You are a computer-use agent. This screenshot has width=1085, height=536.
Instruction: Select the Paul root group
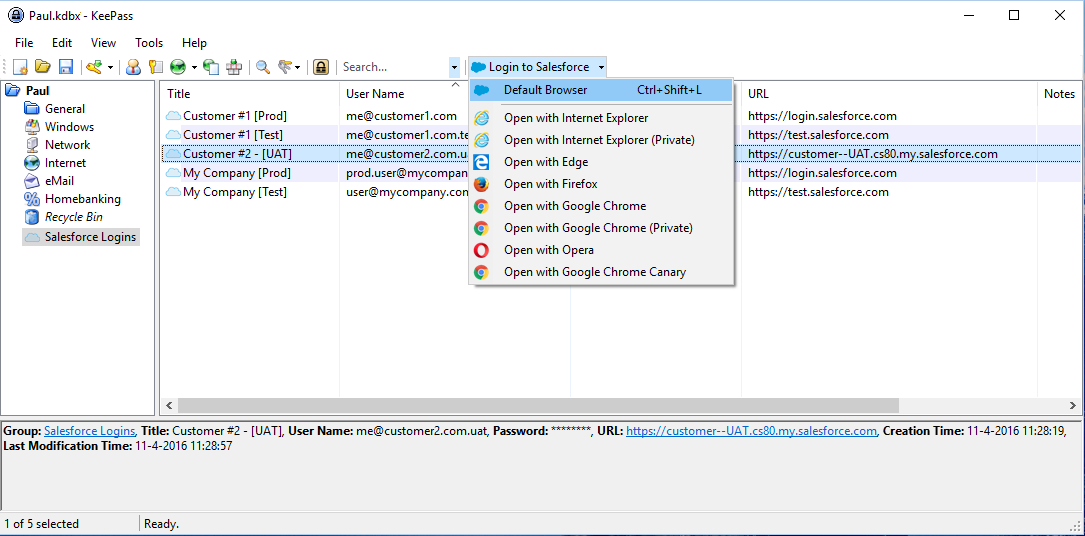point(37,91)
